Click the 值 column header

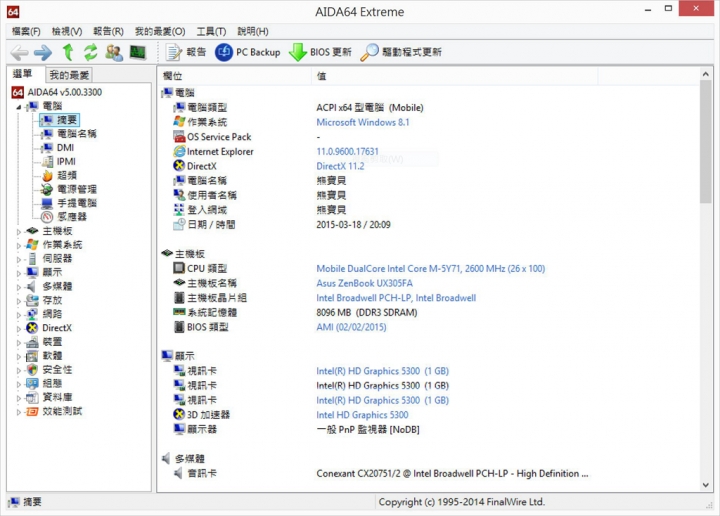coord(455,76)
